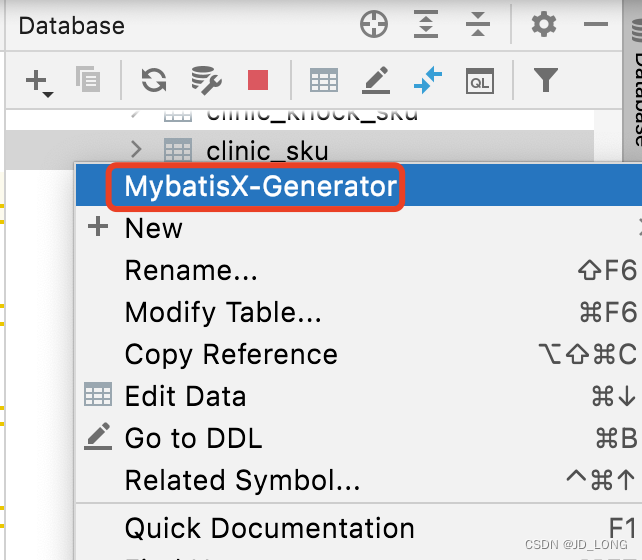Choose Modify Table... menu entry
Screen dimensions: 642x560
359,312
